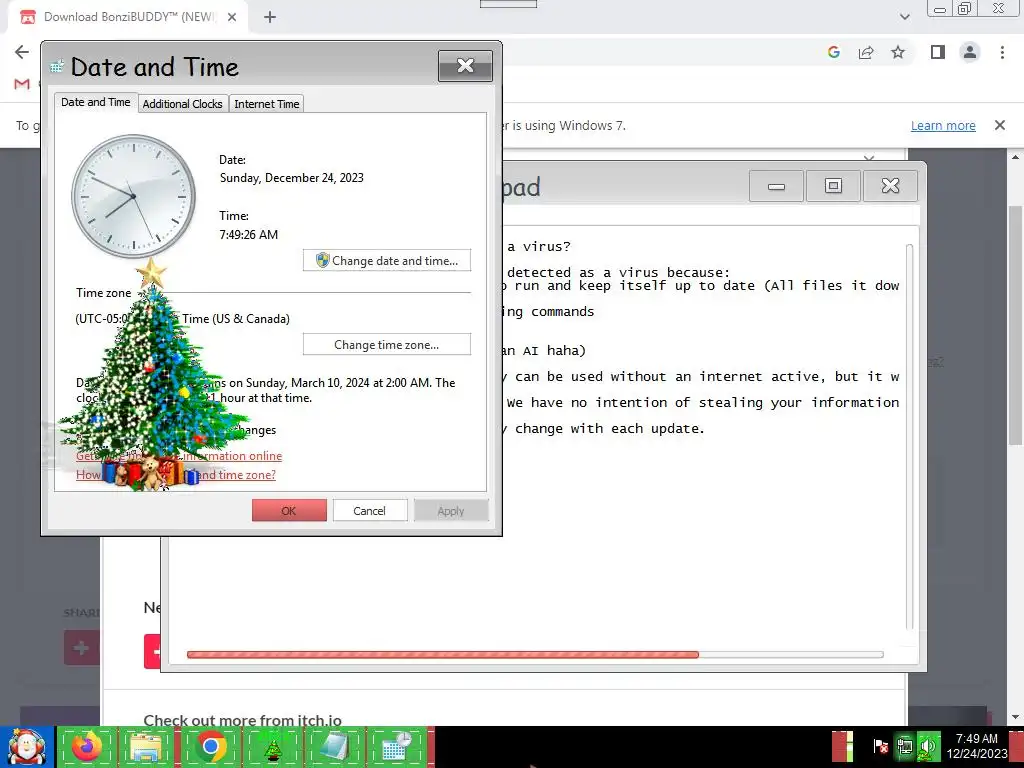Switch to Chrome on the taskbar
Viewport: 1024px width, 768px height.
(x=210, y=746)
